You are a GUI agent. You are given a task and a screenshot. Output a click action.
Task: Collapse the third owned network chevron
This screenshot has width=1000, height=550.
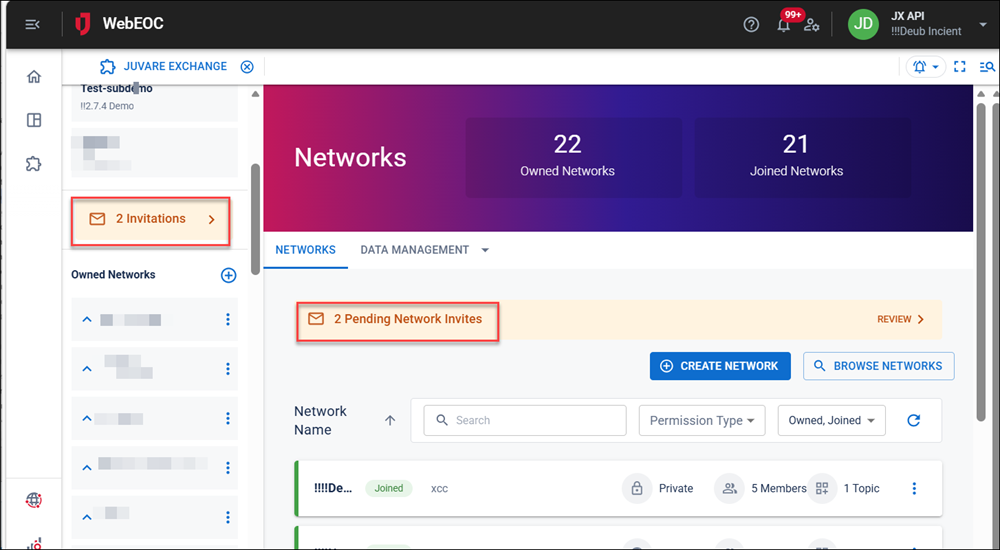coord(87,419)
